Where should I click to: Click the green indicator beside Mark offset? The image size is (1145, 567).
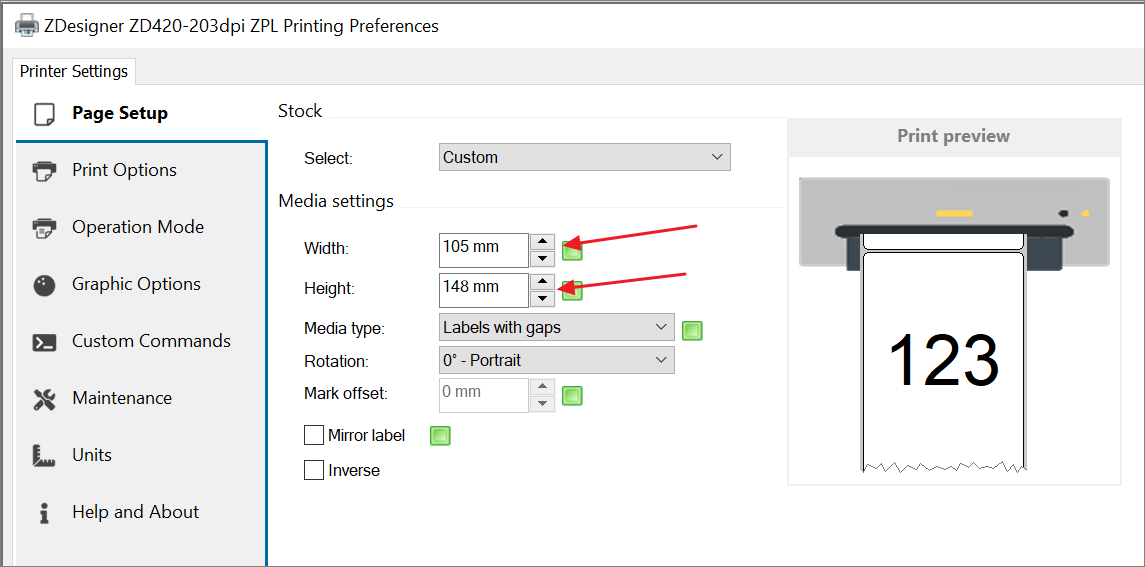[572, 396]
